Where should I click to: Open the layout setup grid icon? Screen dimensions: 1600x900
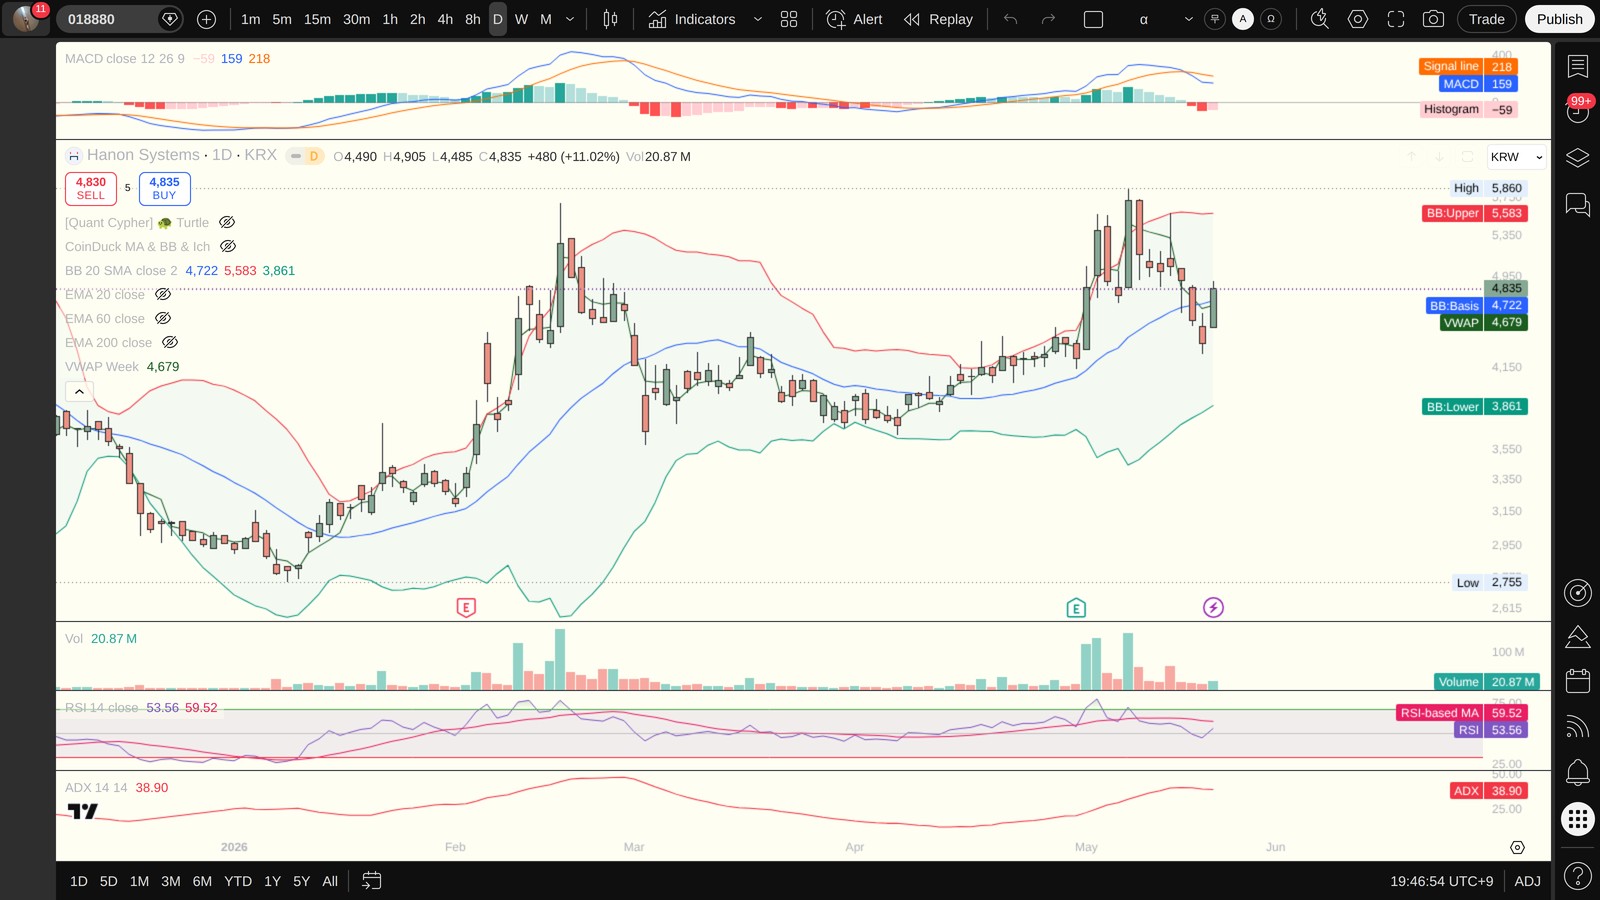point(789,19)
